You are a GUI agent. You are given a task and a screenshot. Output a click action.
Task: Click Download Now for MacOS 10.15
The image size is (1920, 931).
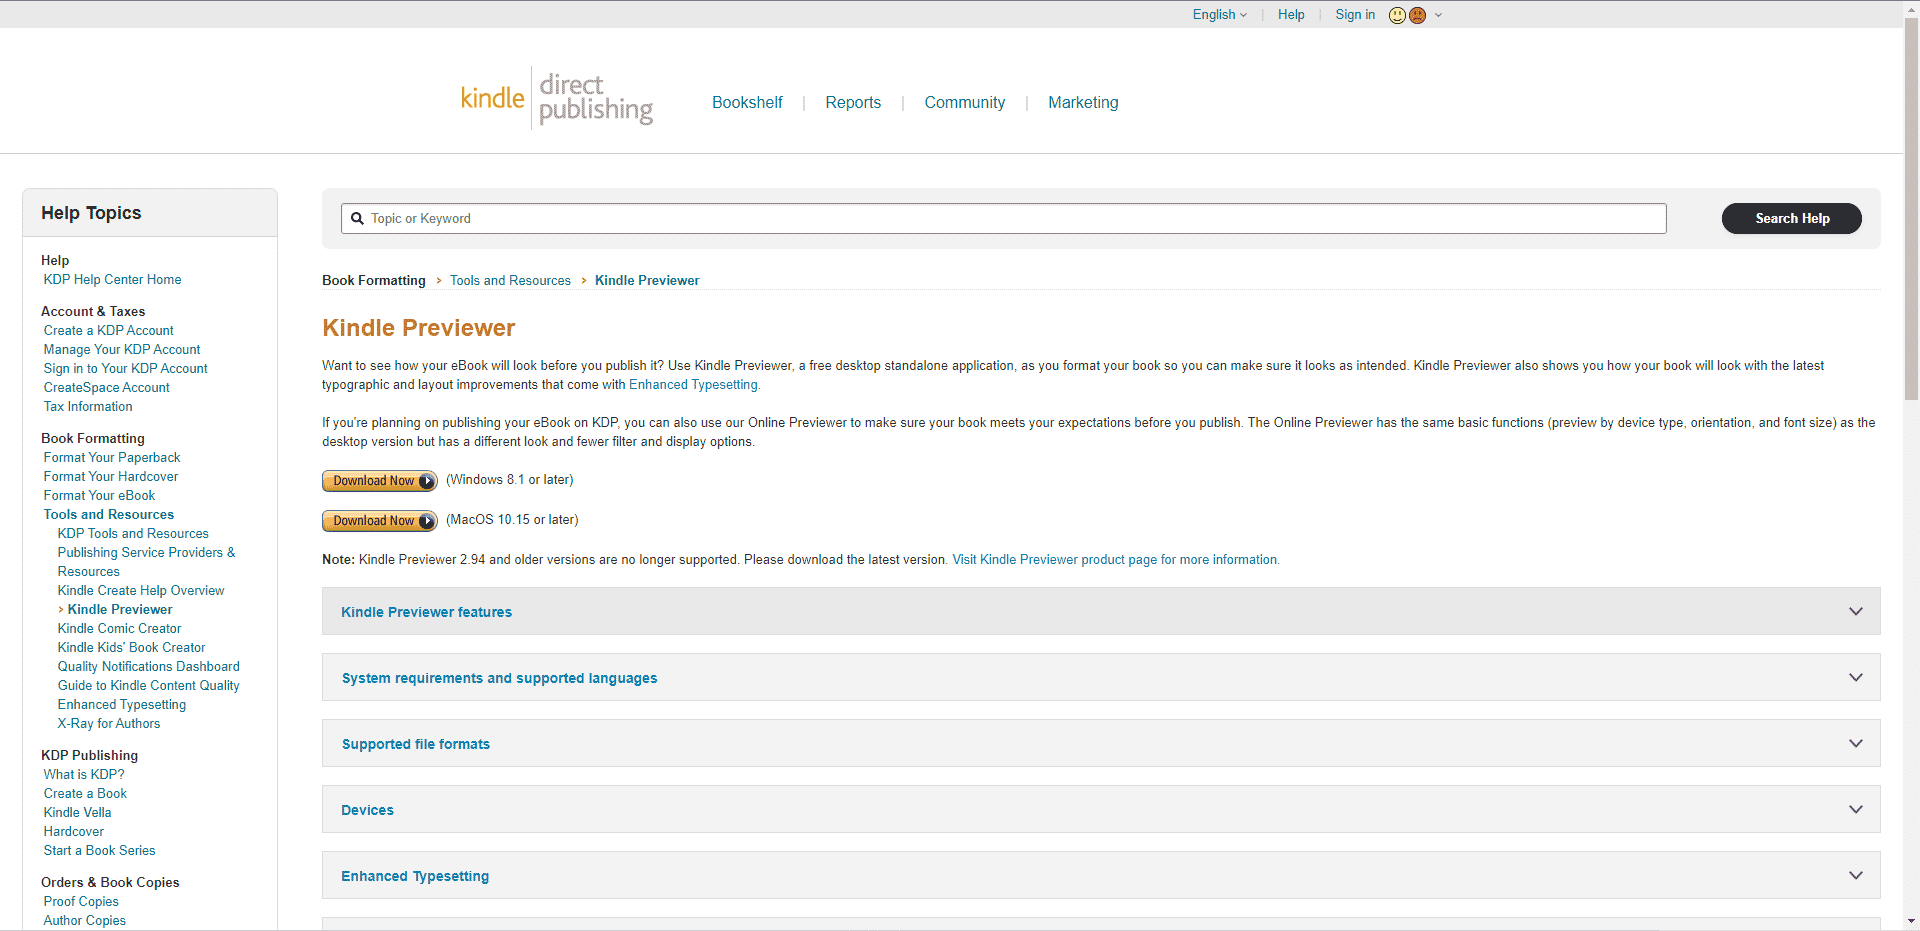coord(380,521)
